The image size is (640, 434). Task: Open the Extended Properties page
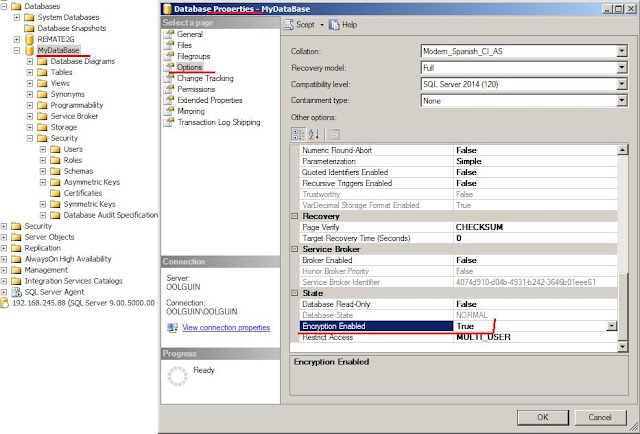pyautogui.click(x=210, y=100)
